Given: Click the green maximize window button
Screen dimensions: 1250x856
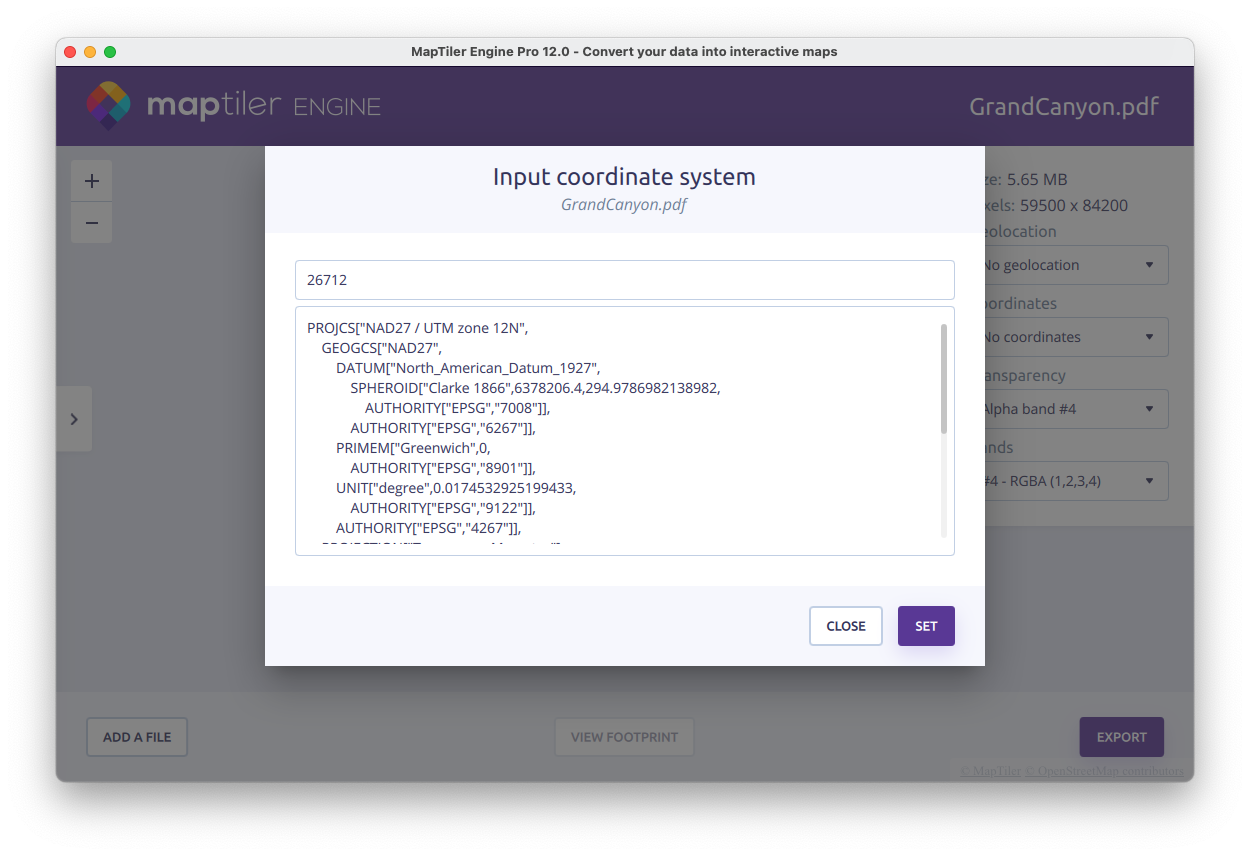Looking at the screenshot, I should pyautogui.click(x=110, y=52).
